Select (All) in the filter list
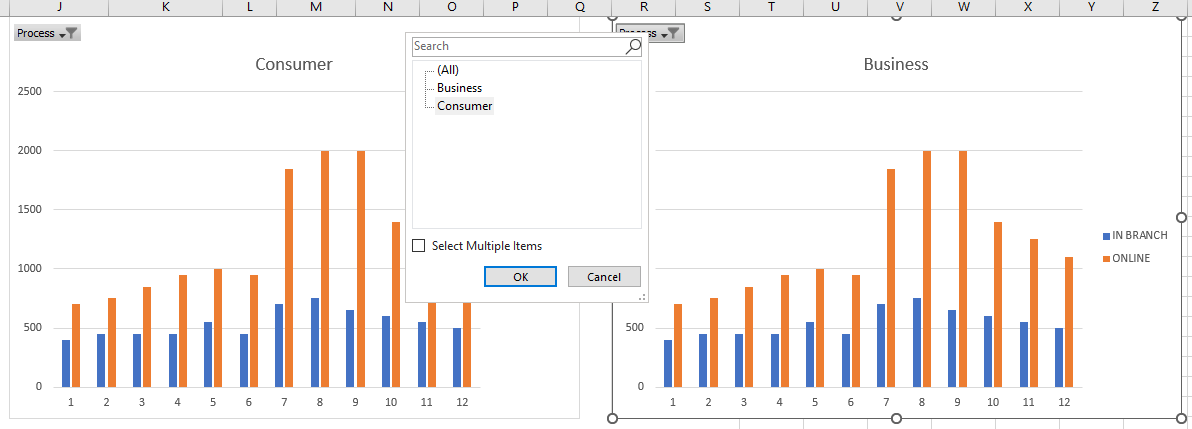This screenshot has height=429, width=1192. (448, 70)
